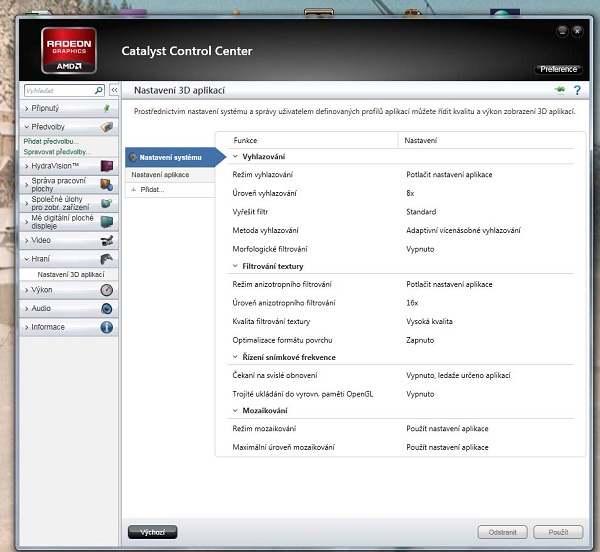The height and width of the screenshot is (552, 600).
Task: Click the Video camcorder icon
Action: point(106,240)
